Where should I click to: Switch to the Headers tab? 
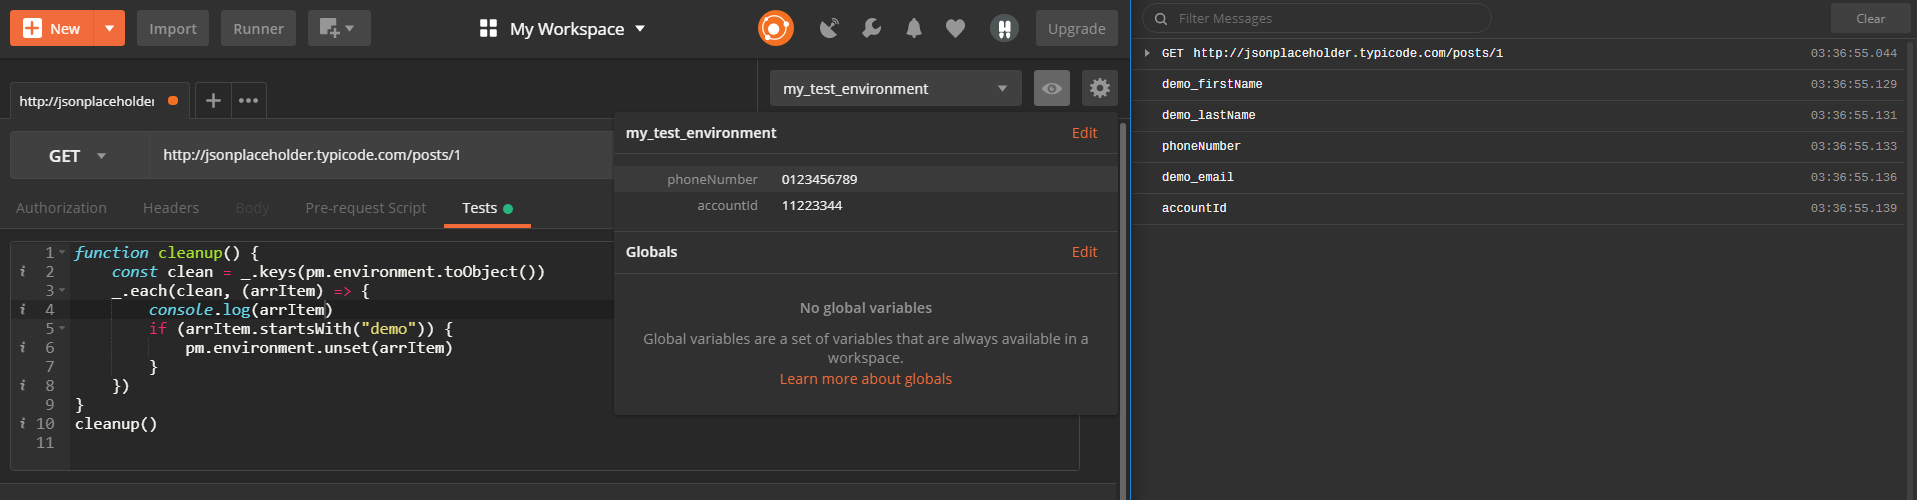pos(170,208)
